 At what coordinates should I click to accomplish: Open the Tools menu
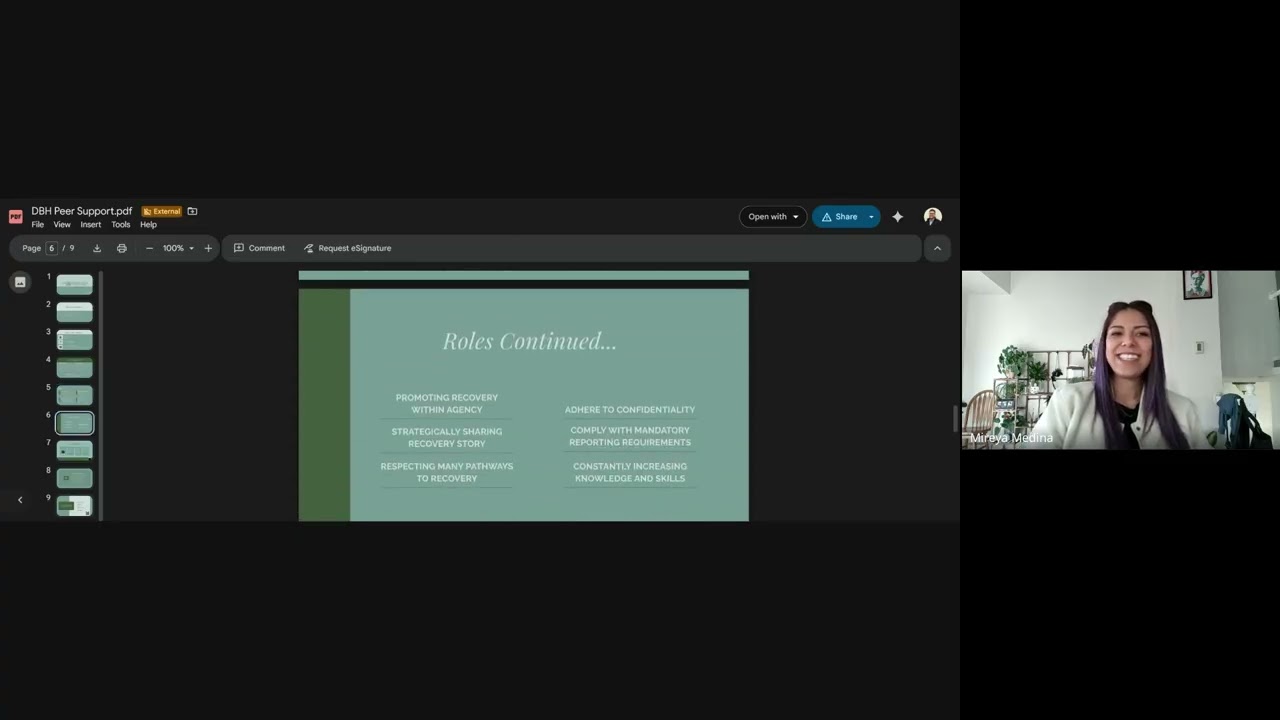tap(121, 225)
